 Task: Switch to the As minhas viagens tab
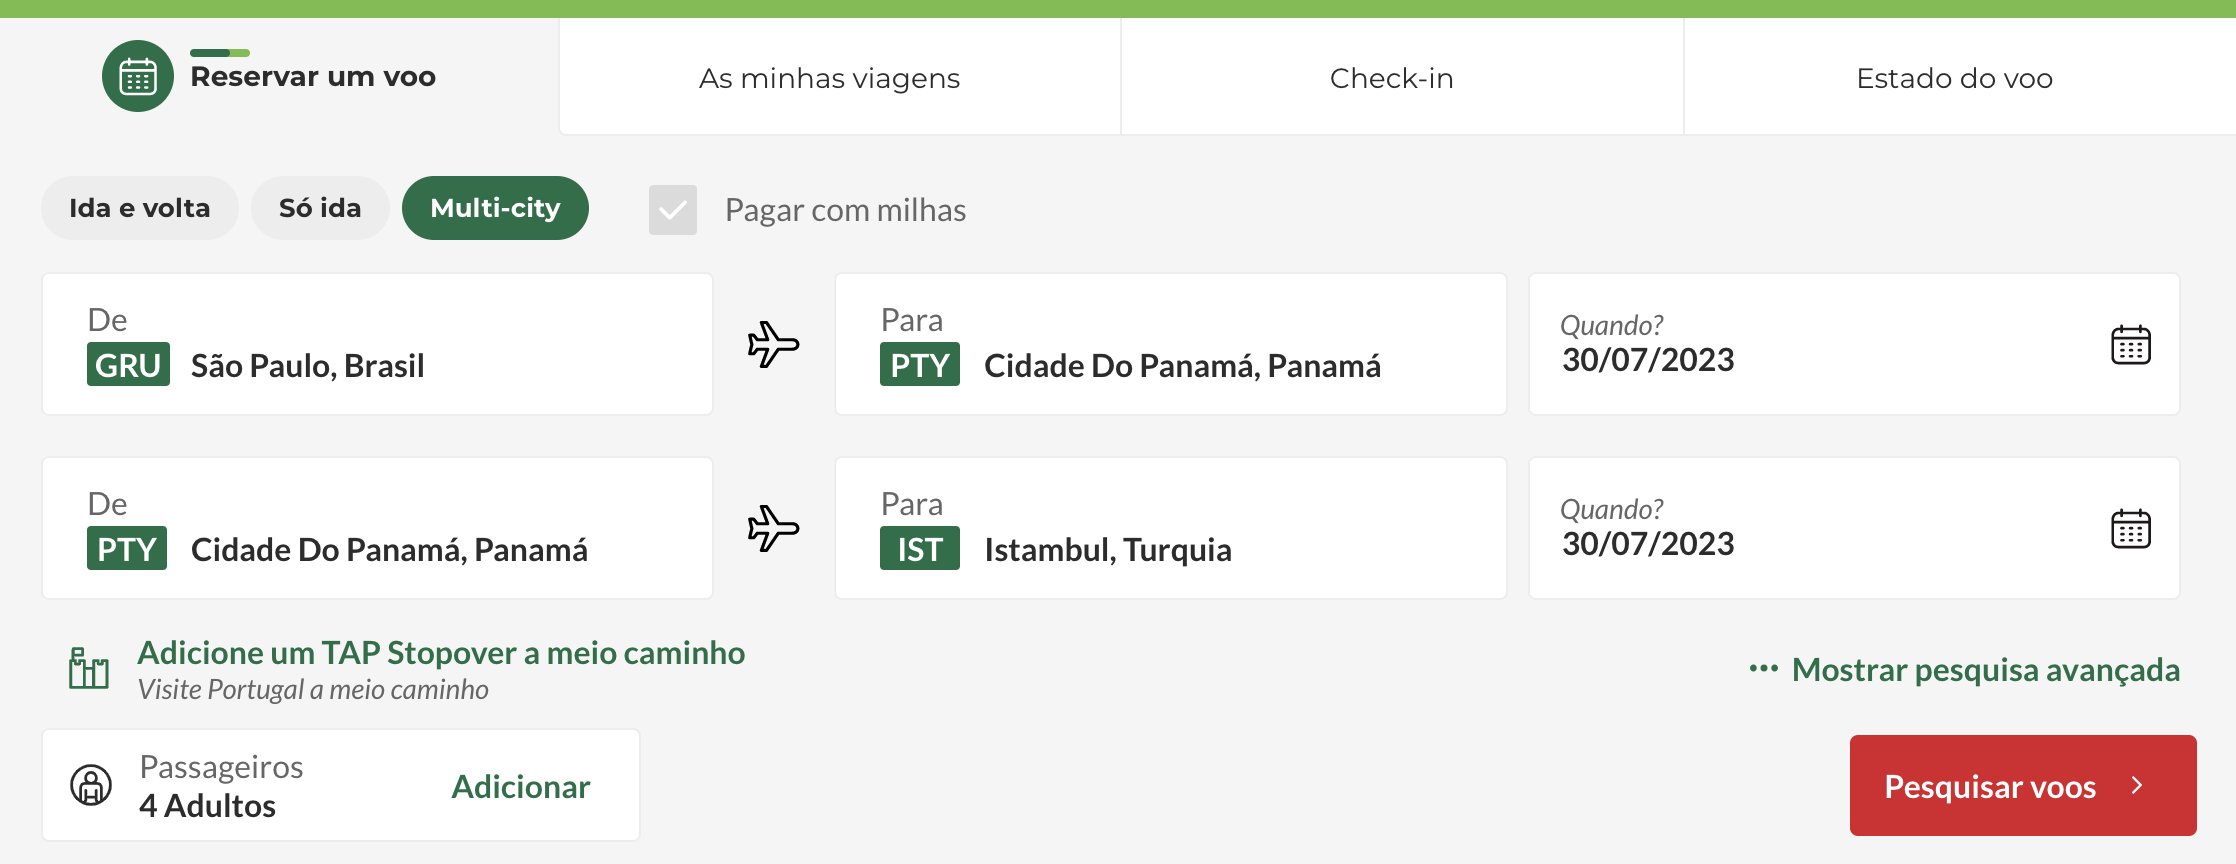[x=829, y=78]
